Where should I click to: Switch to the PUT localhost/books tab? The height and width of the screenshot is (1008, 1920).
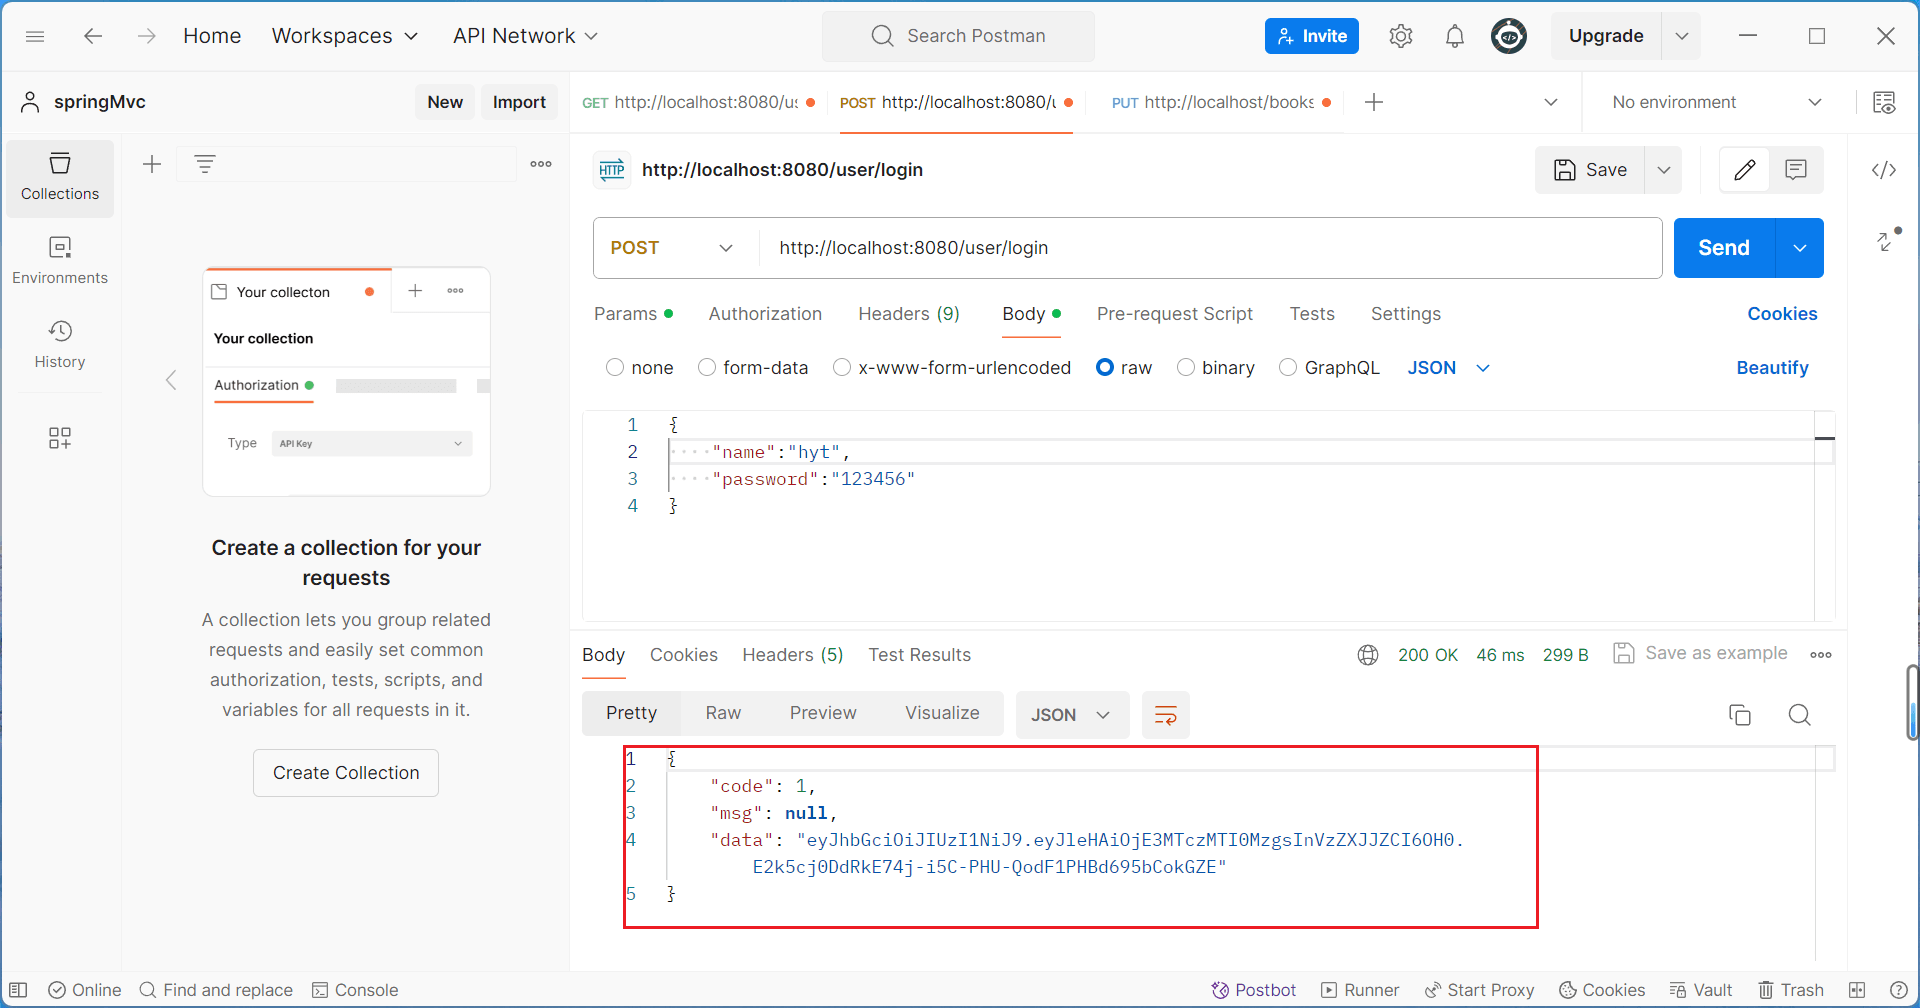point(1220,102)
